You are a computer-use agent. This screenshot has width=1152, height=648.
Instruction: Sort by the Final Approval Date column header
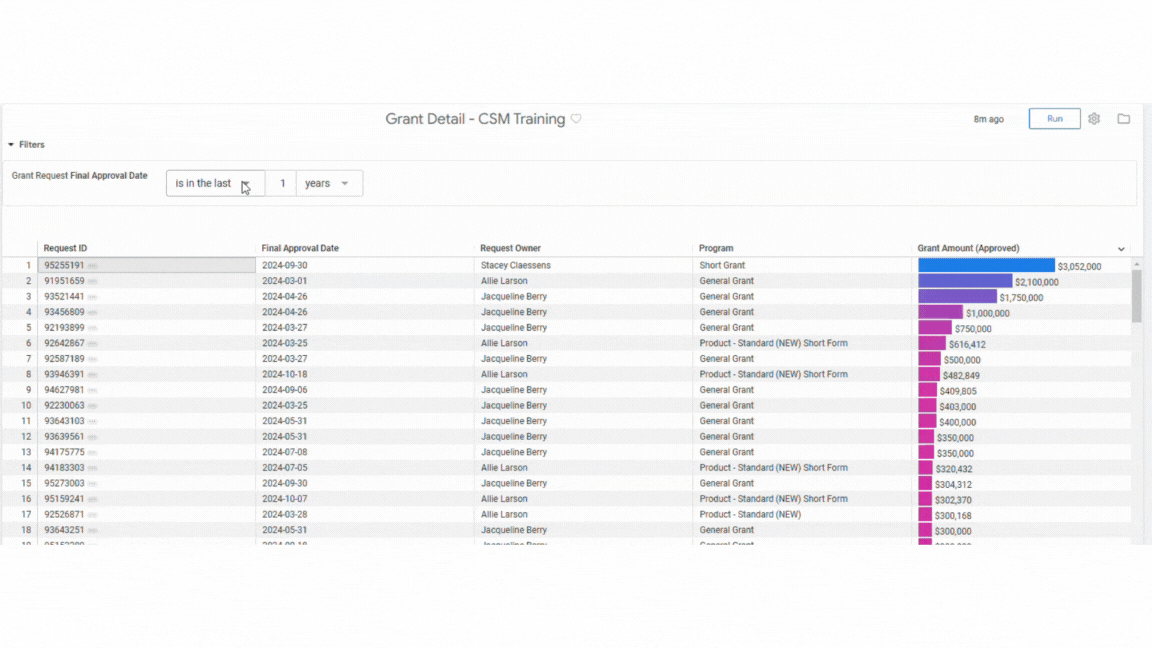point(300,248)
